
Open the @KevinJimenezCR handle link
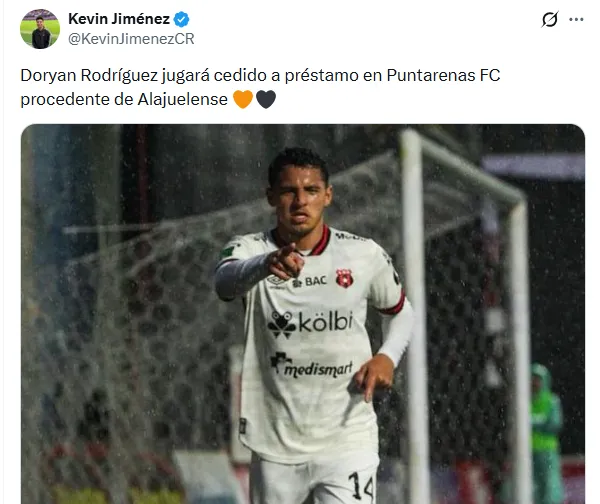[131, 39]
